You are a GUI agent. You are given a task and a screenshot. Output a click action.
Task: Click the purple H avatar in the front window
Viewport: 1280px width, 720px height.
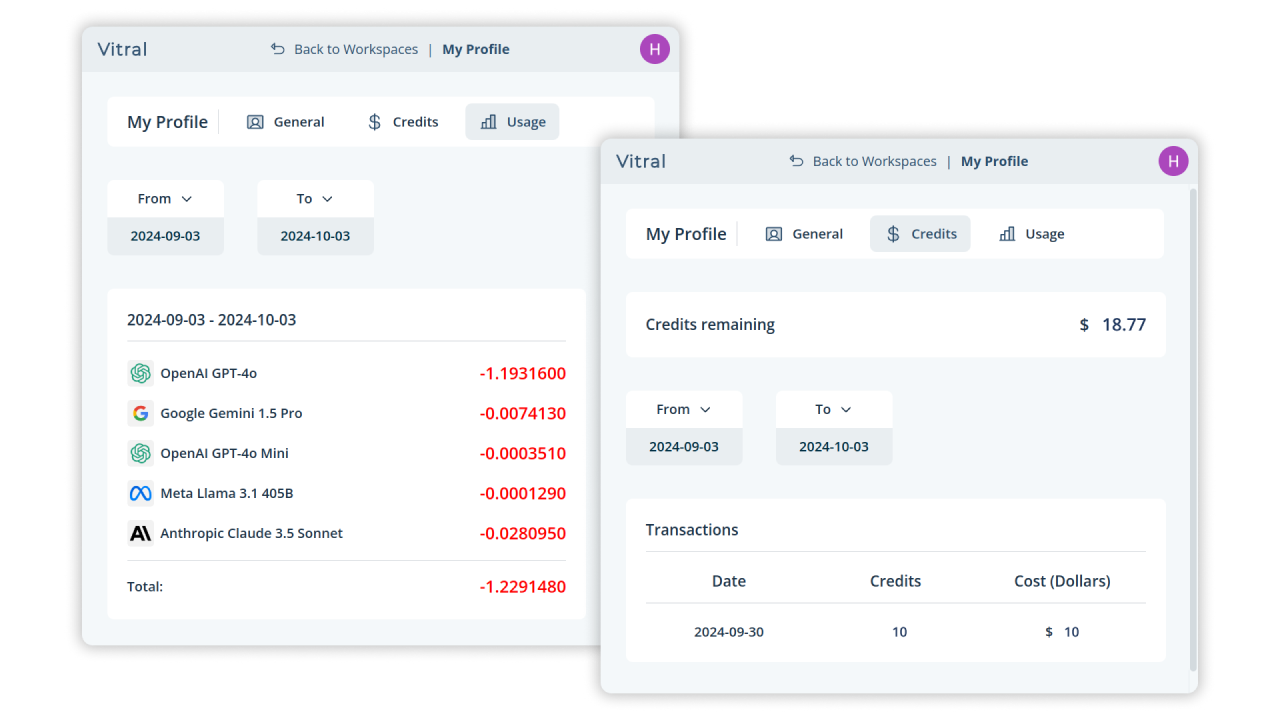pos(1173,161)
